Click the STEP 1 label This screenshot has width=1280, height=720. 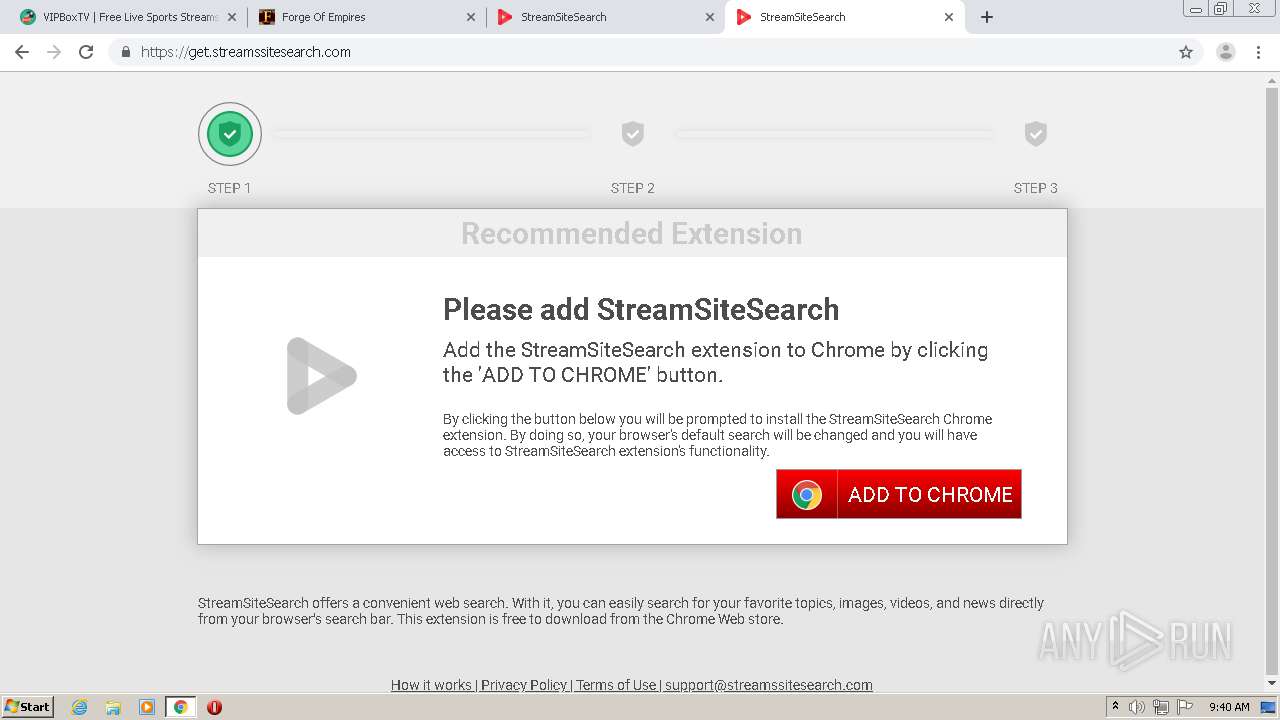pyautogui.click(x=229, y=188)
